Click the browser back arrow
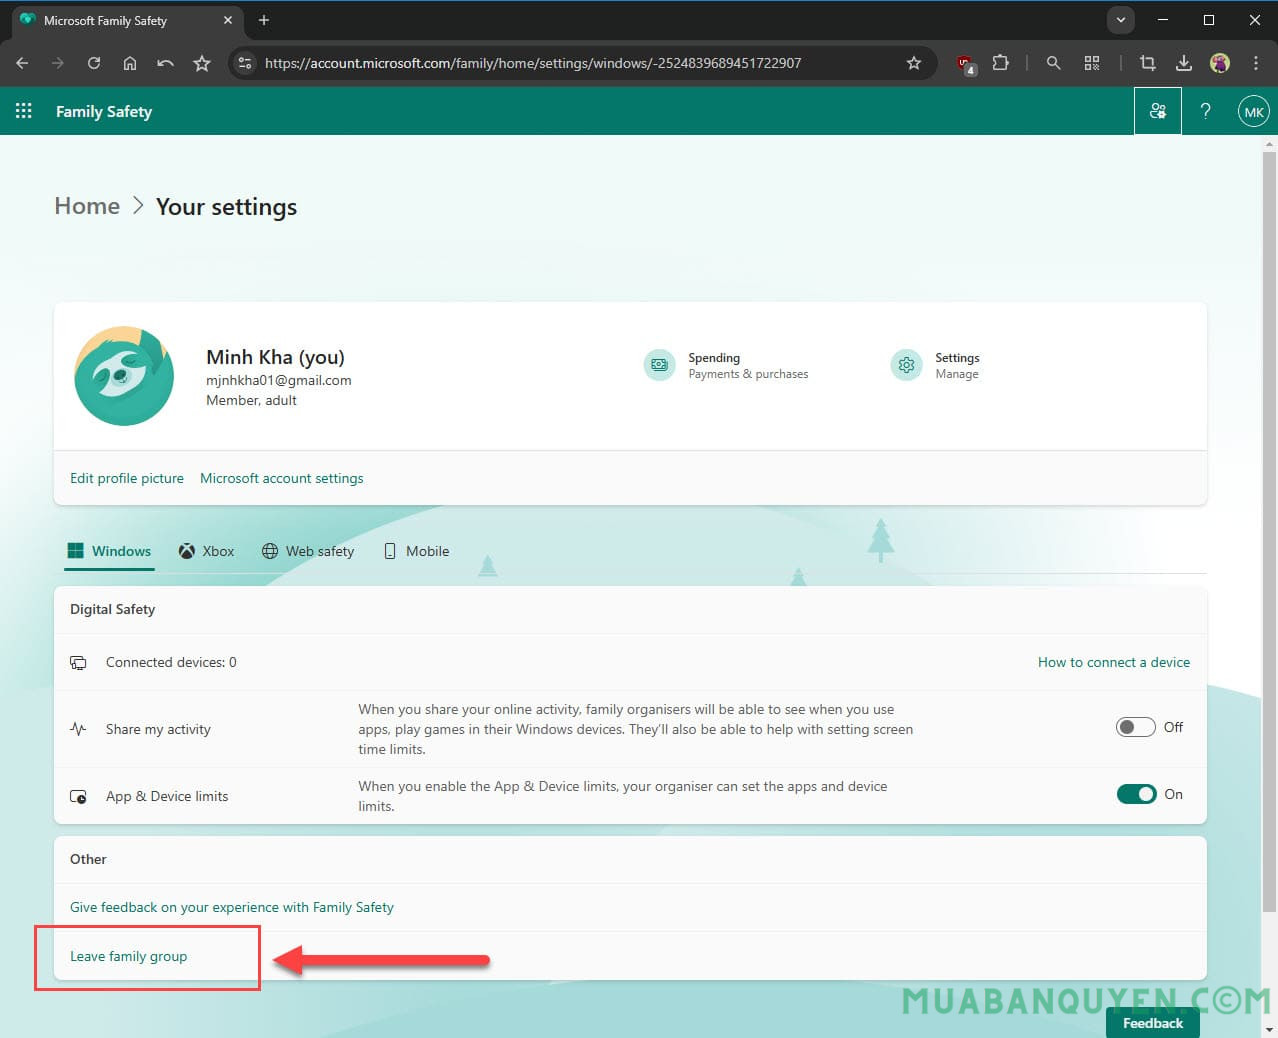 (x=22, y=63)
